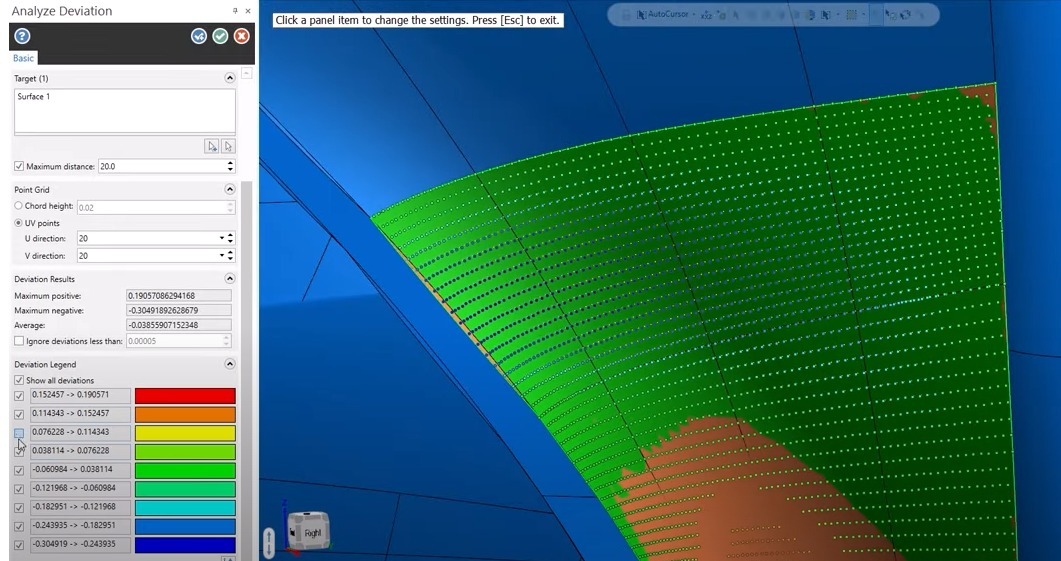Switch to the Basic tab
The image size is (1061, 561).
tap(23, 58)
